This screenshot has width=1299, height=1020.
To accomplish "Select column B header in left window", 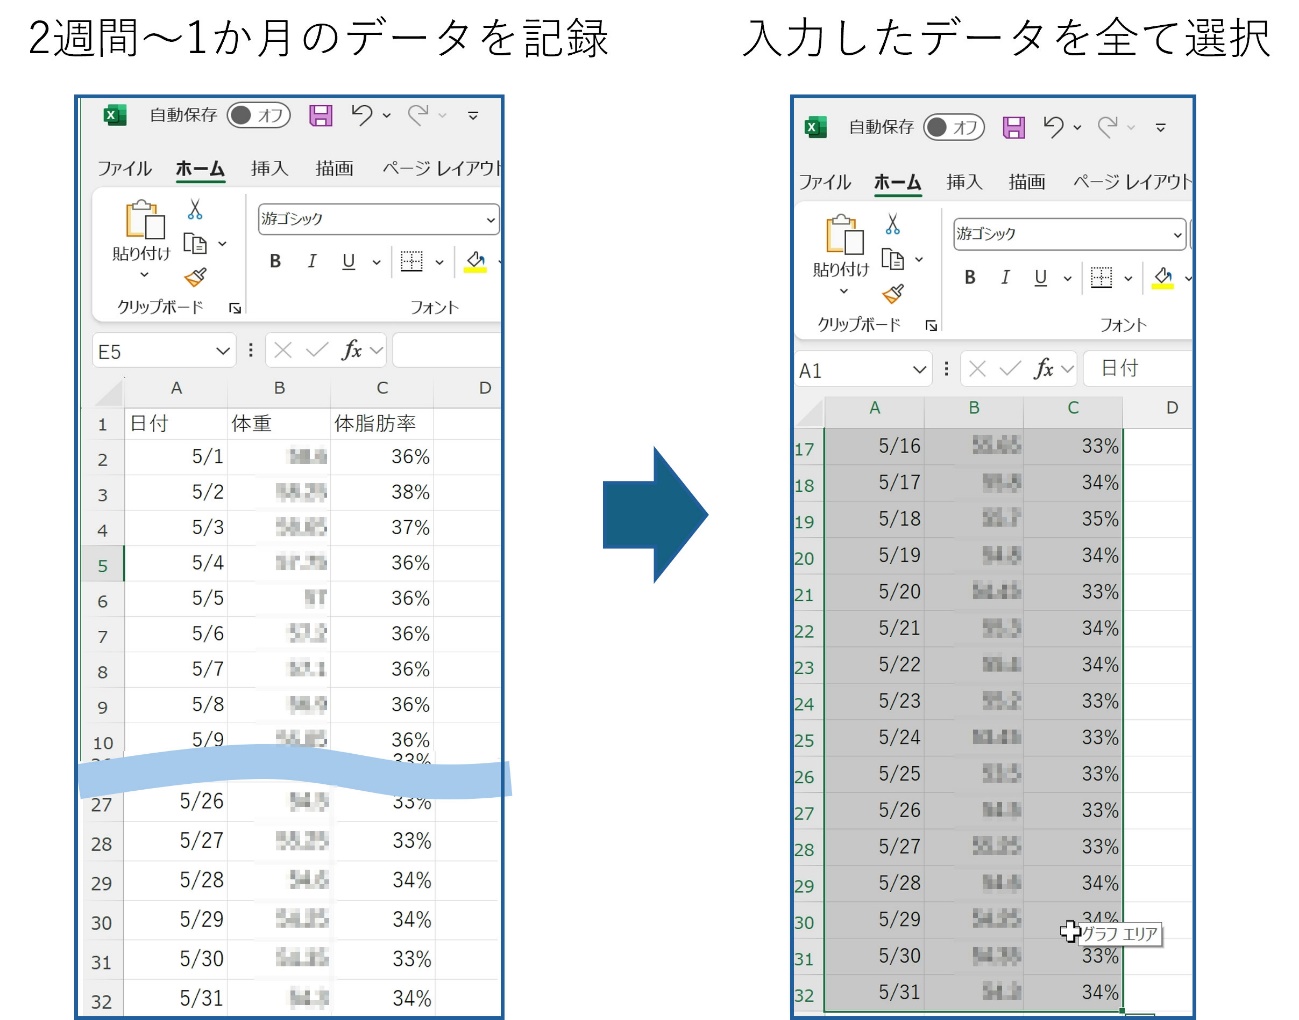I will [279, 388].
